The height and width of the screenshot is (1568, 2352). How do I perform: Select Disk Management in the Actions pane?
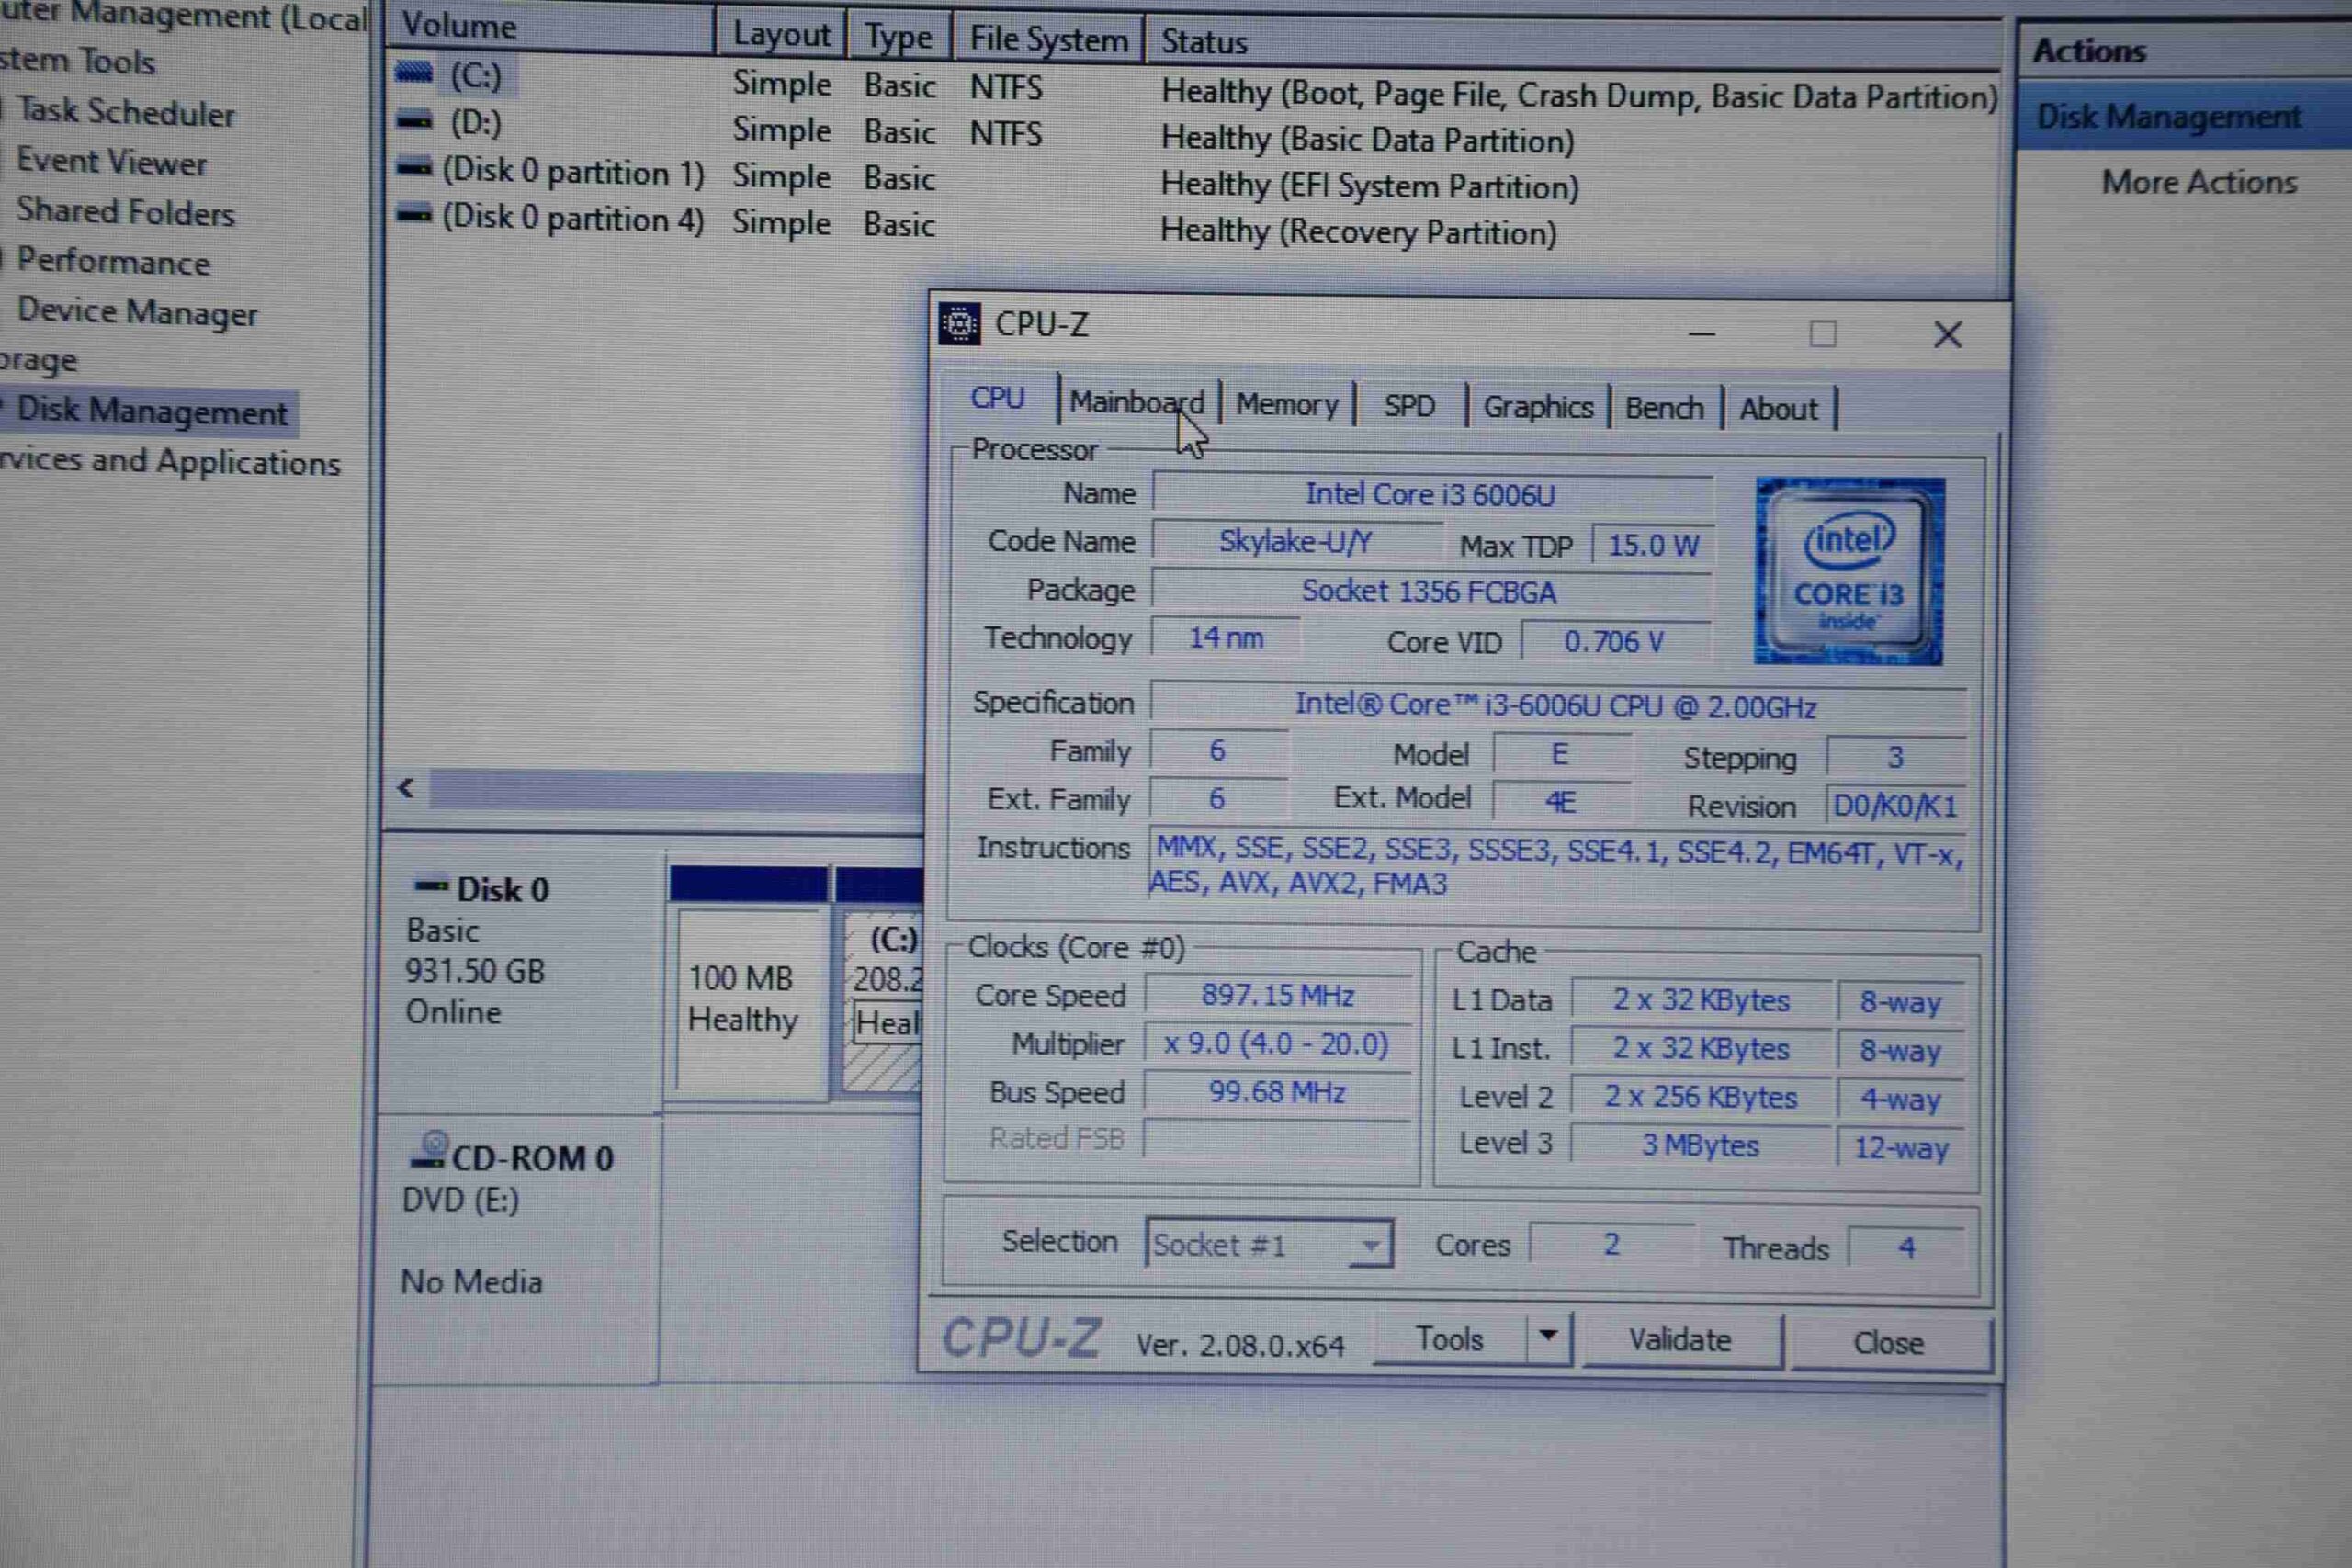pos(2169,117)
